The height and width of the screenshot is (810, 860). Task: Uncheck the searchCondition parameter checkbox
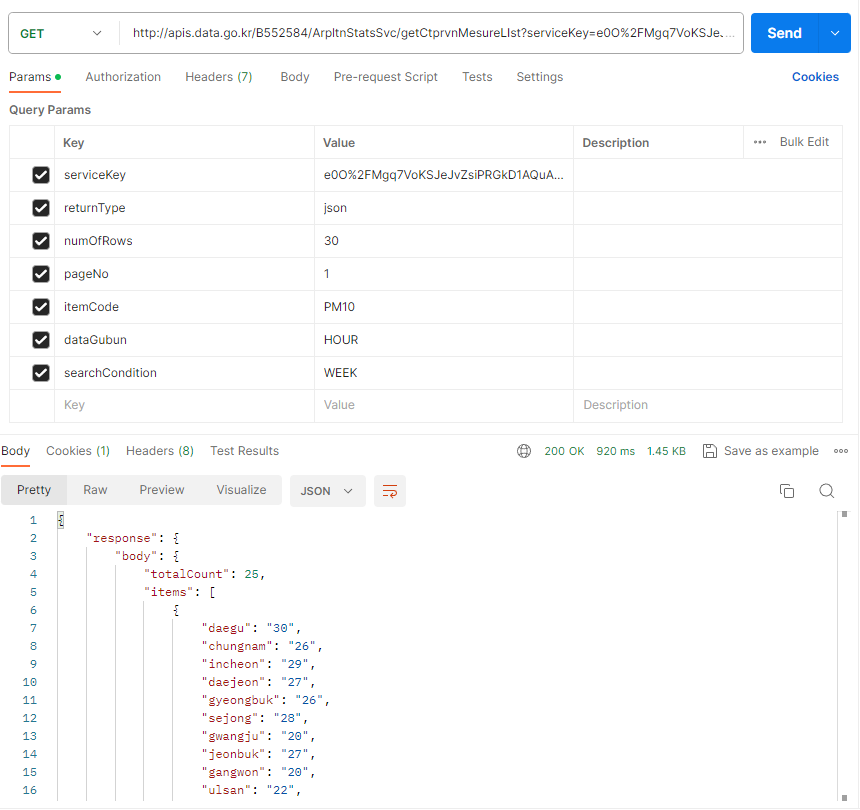click(x=41, y=373)
